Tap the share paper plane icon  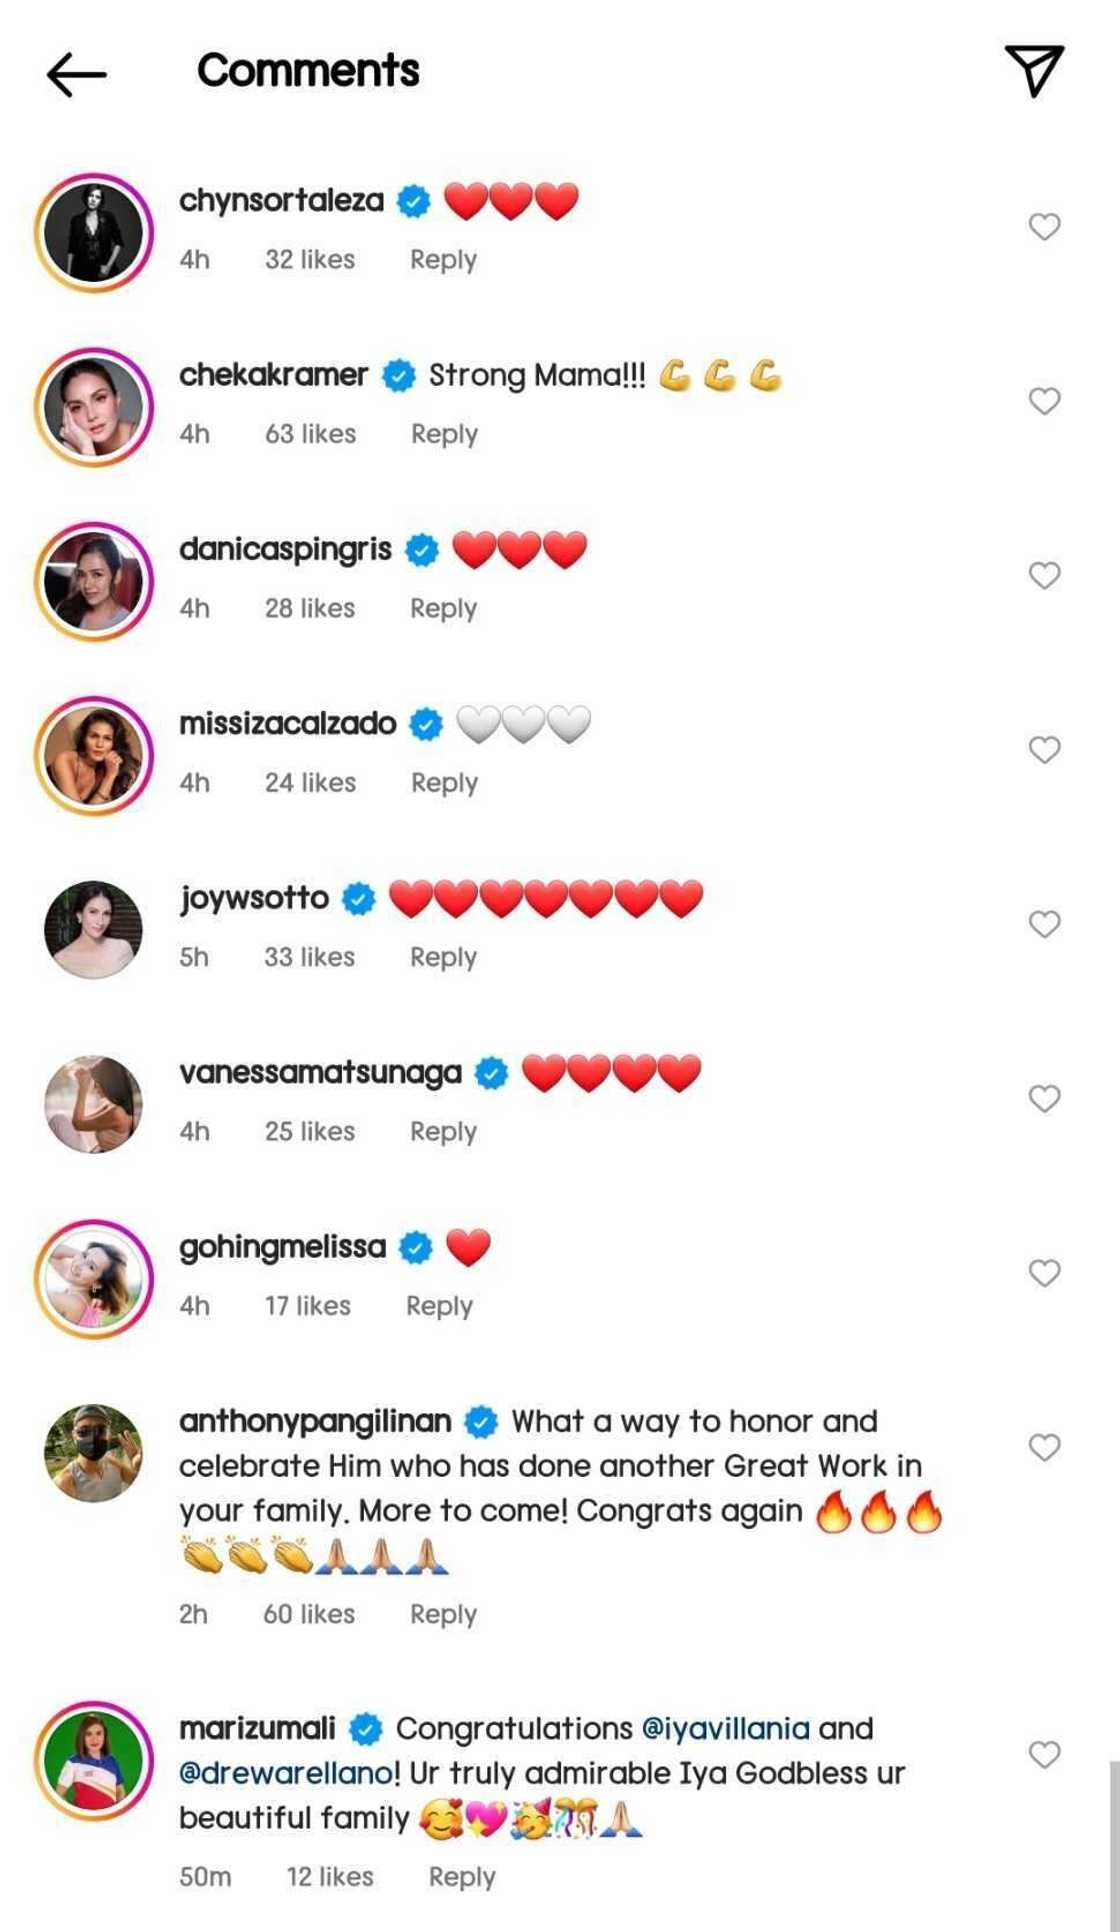click(x=1034, y=70)
